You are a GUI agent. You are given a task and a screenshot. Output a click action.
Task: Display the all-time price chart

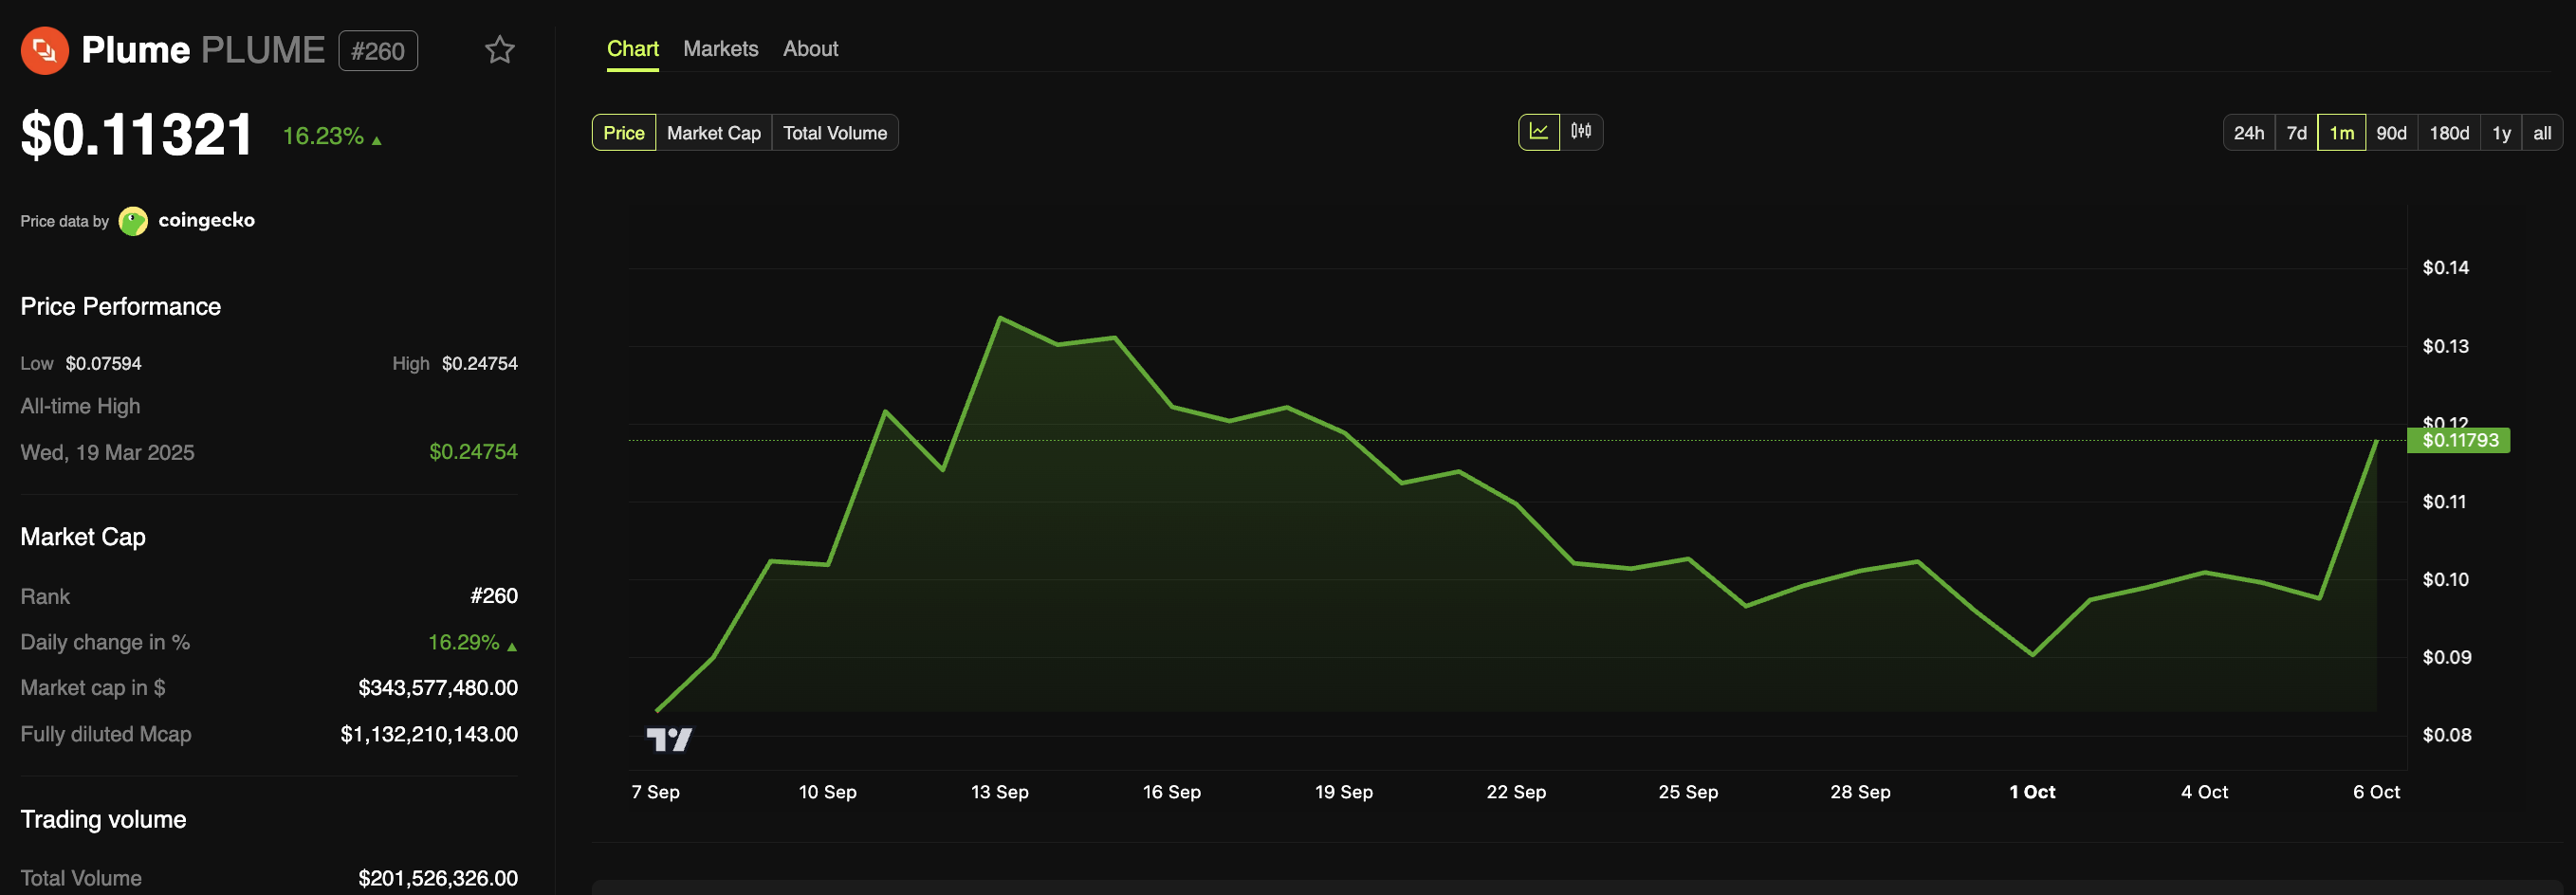(x=2541, y=131)
